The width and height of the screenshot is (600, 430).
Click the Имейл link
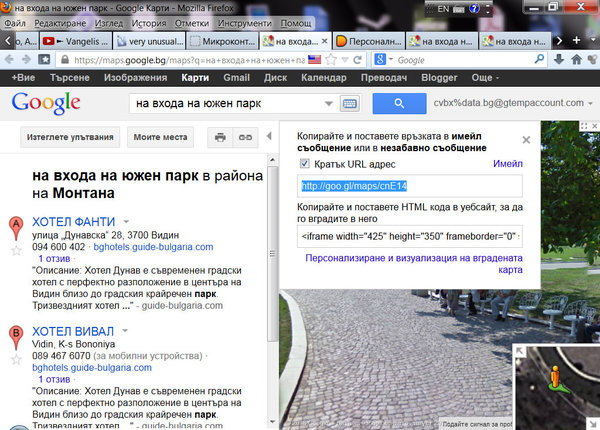pyautogui.click(x=508, y=164)
